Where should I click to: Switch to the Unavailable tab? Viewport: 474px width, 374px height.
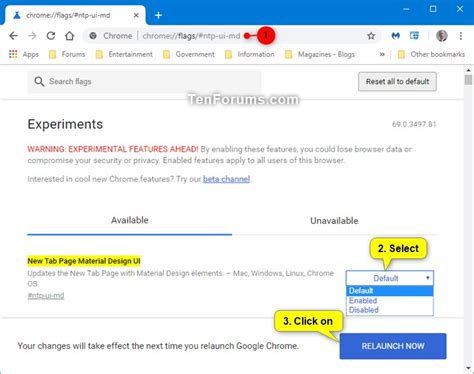tap(334, 221)
